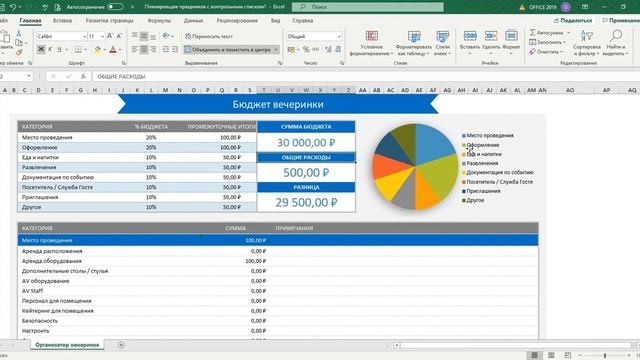Image resolution: width=640 pixels, height=360 pixels.
Task: Toggle italic formatting button
Action: point(50,49)
